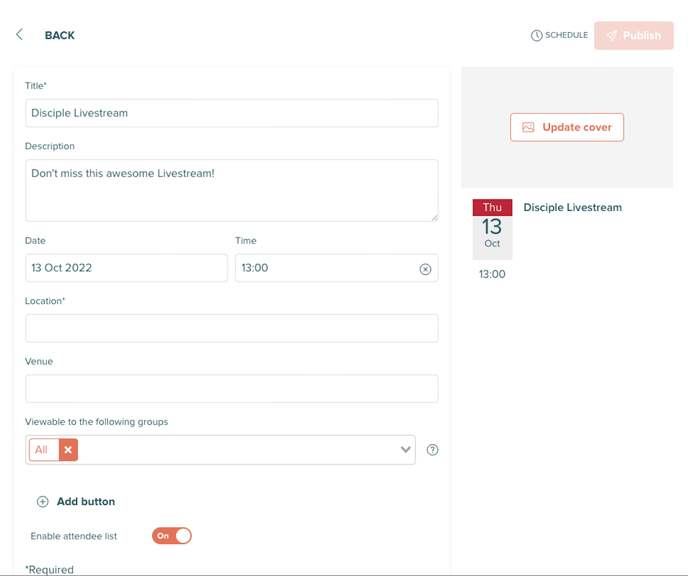
Task: Open the groups help question mark icon
Action: click(x=432, y=450)
